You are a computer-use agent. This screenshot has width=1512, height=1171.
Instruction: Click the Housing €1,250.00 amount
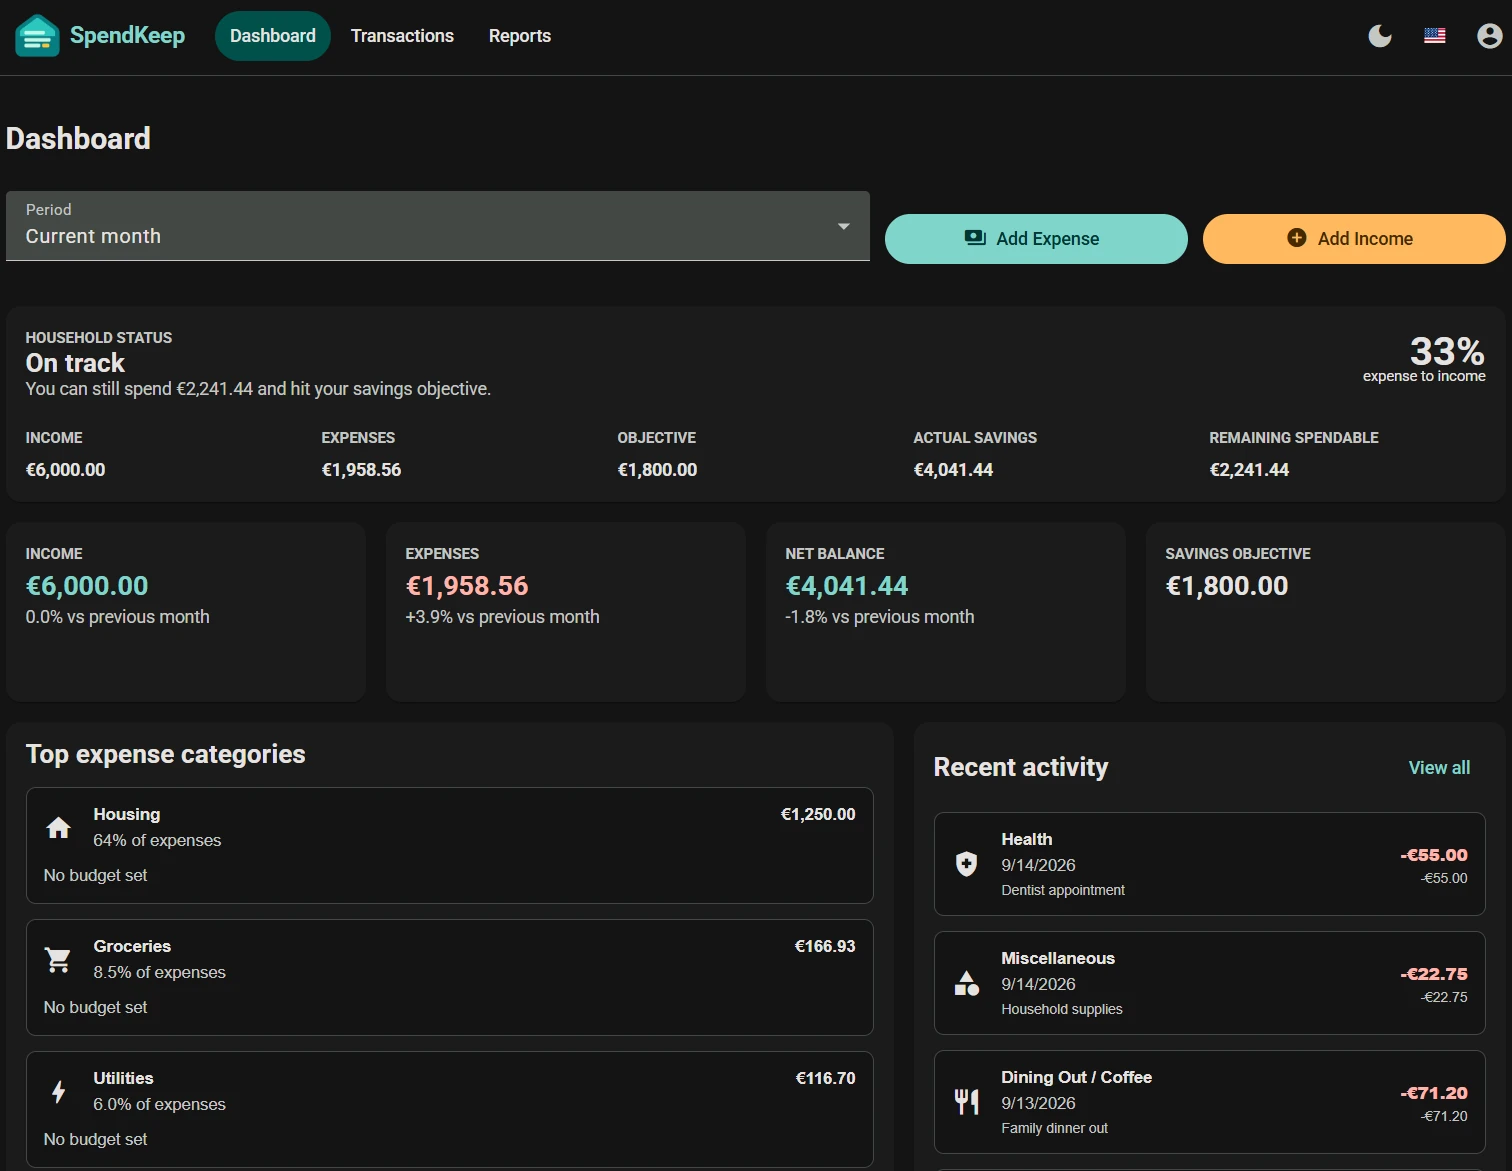coord(818,814)
